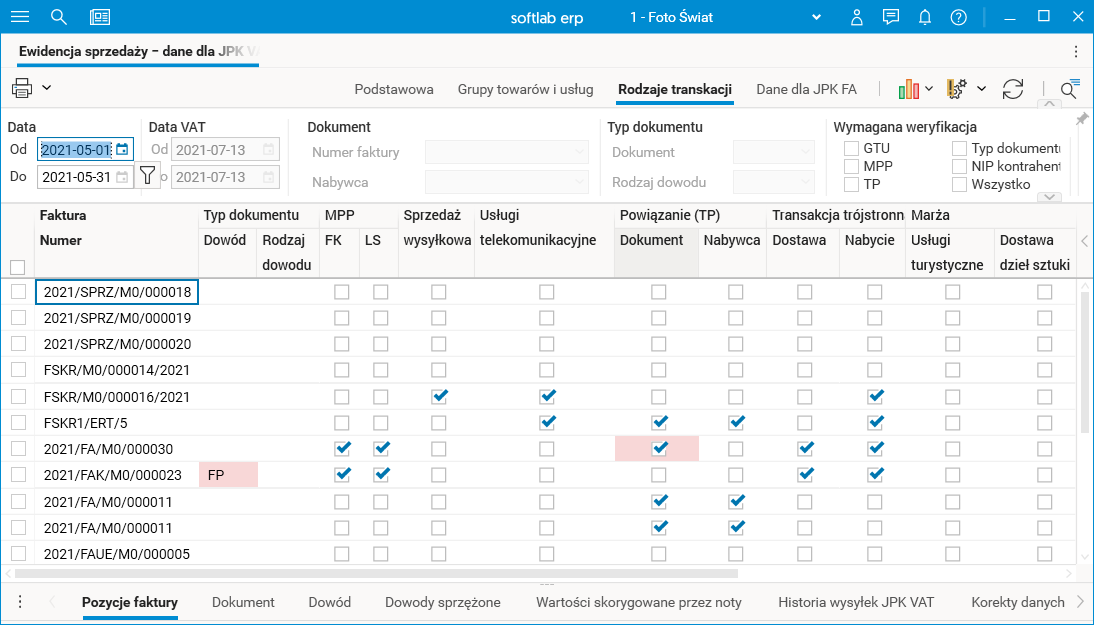Open the dropdown arrow next to the printer

pyautogui.click(x=47, y=88)
